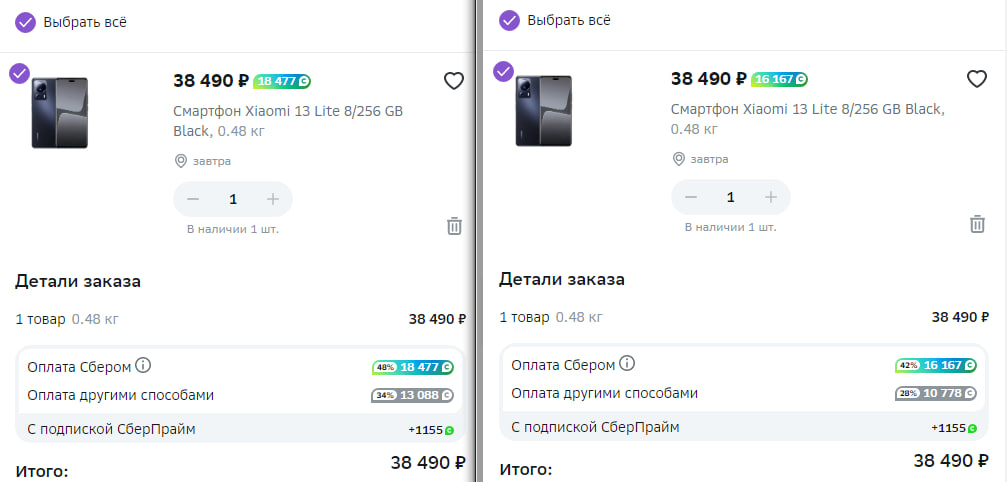This screenshot has width=1007, height=482.
Task: Decrease quantity in right cart with minus
Action: (x=691, y=197)
